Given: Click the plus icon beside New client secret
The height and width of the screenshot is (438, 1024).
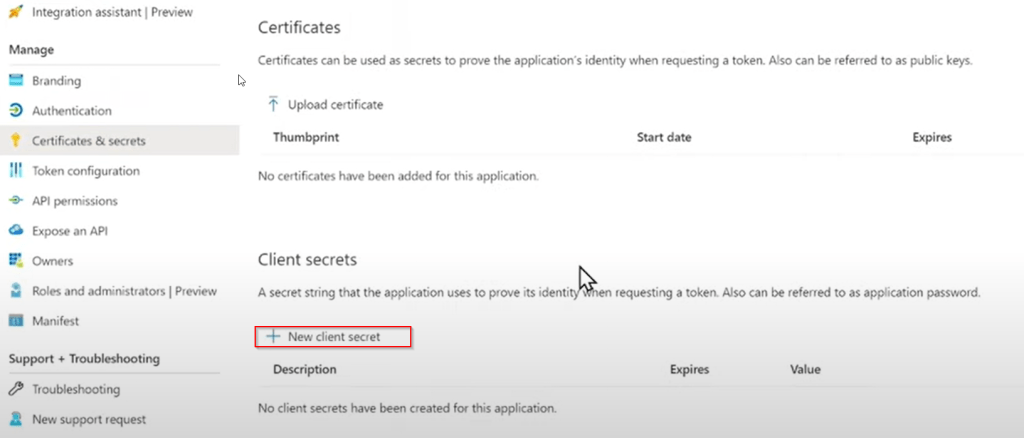Looking at the screenshot, I should pyautogui.click(x=272, y=337).
